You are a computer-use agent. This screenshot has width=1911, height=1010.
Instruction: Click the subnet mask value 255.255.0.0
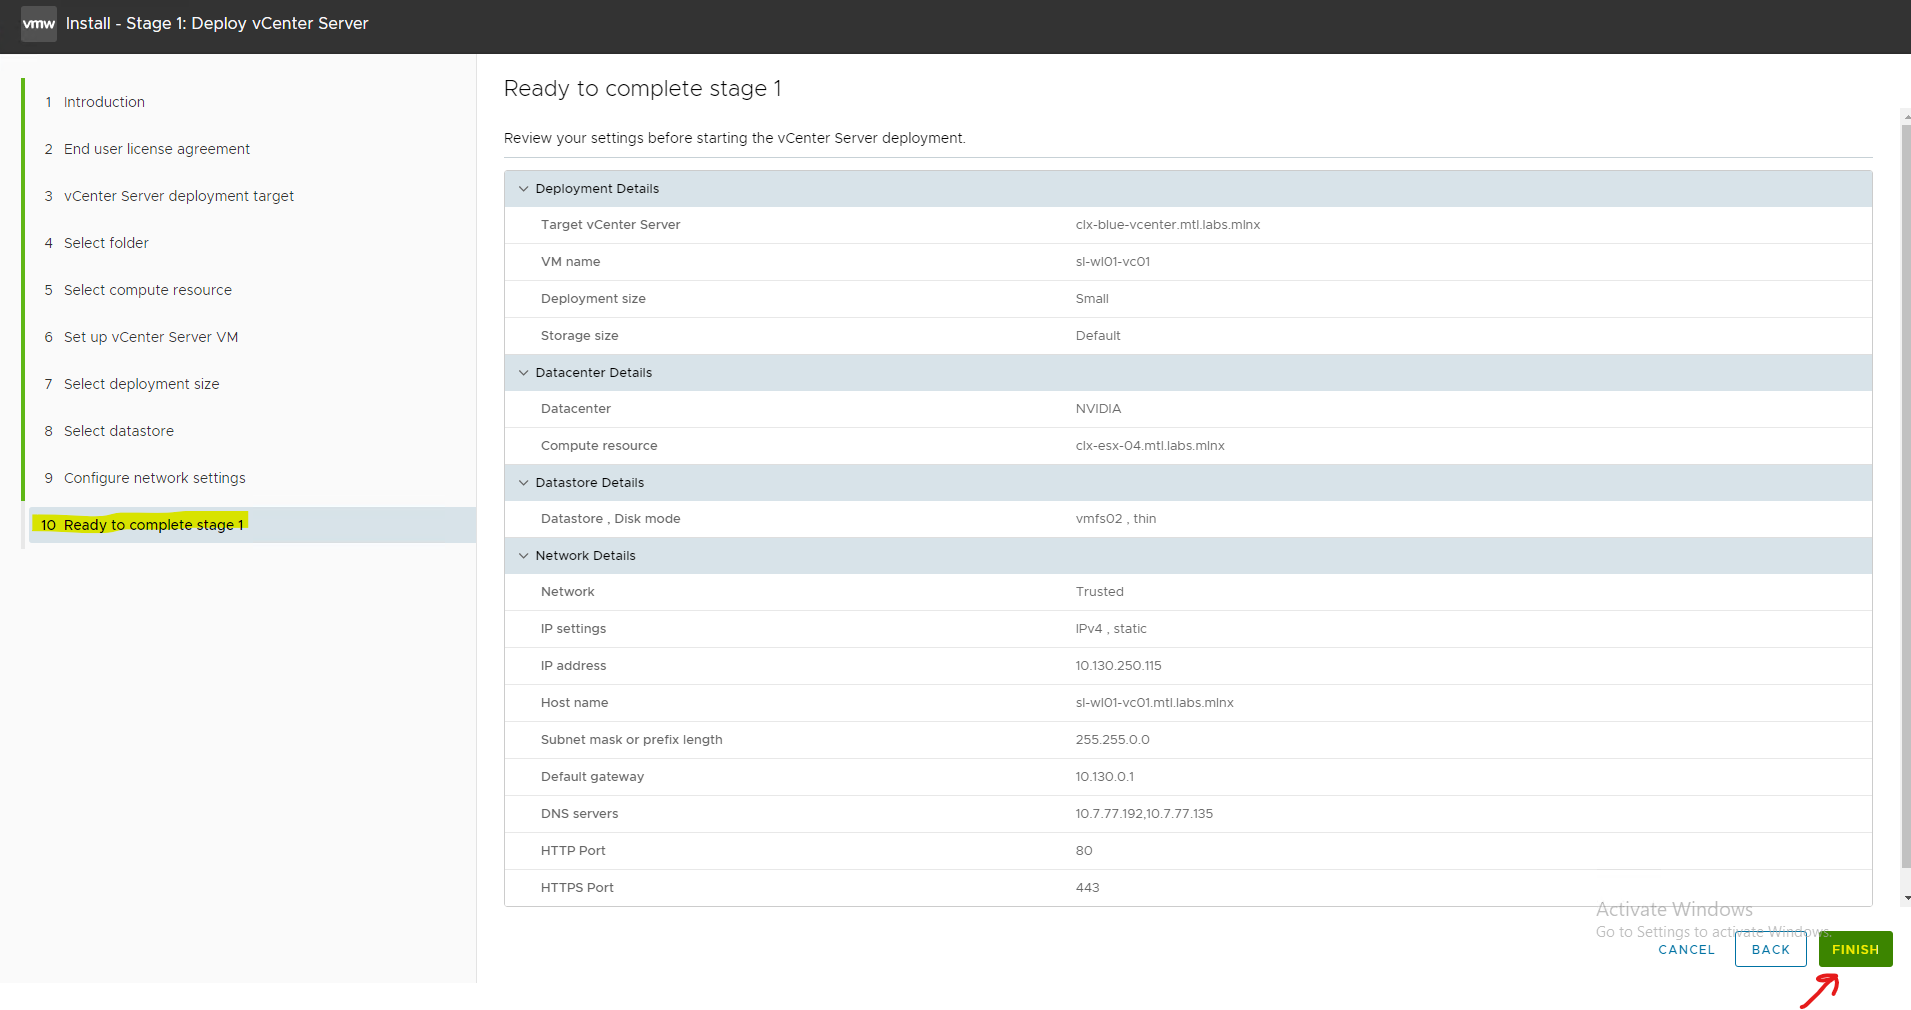click(x=1112, y=740)
